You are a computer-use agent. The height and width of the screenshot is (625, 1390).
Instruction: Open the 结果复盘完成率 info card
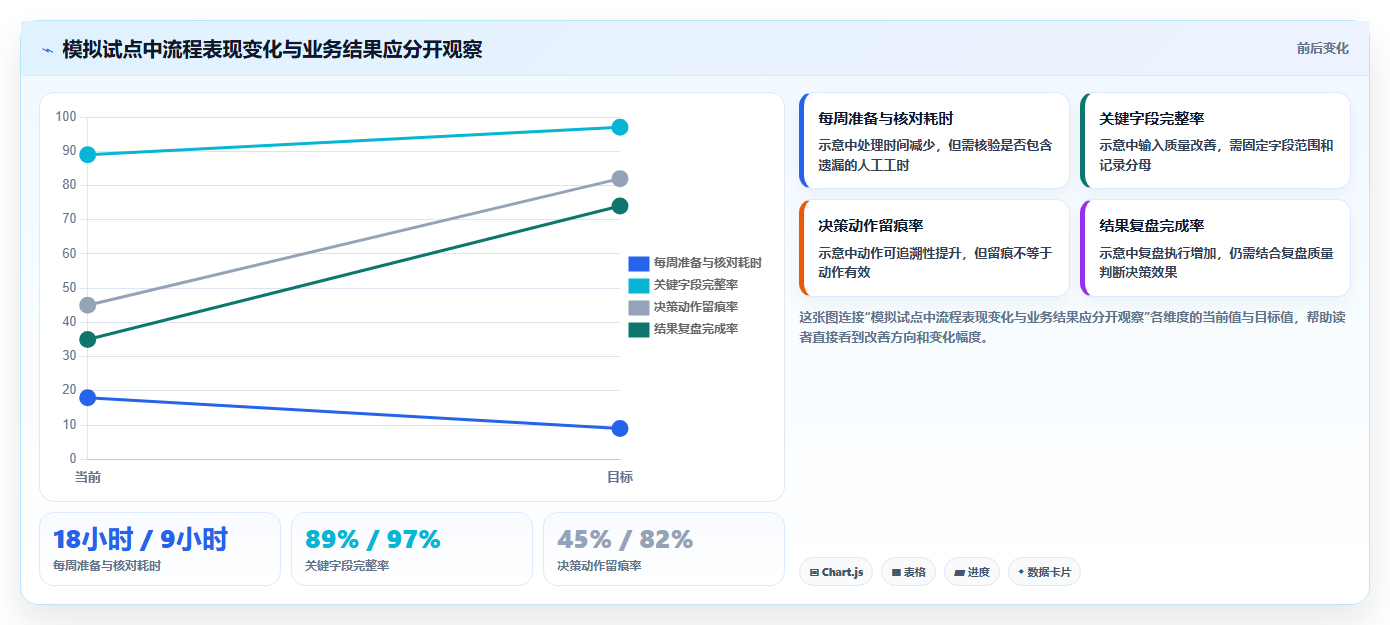[x=1215, y=248]
